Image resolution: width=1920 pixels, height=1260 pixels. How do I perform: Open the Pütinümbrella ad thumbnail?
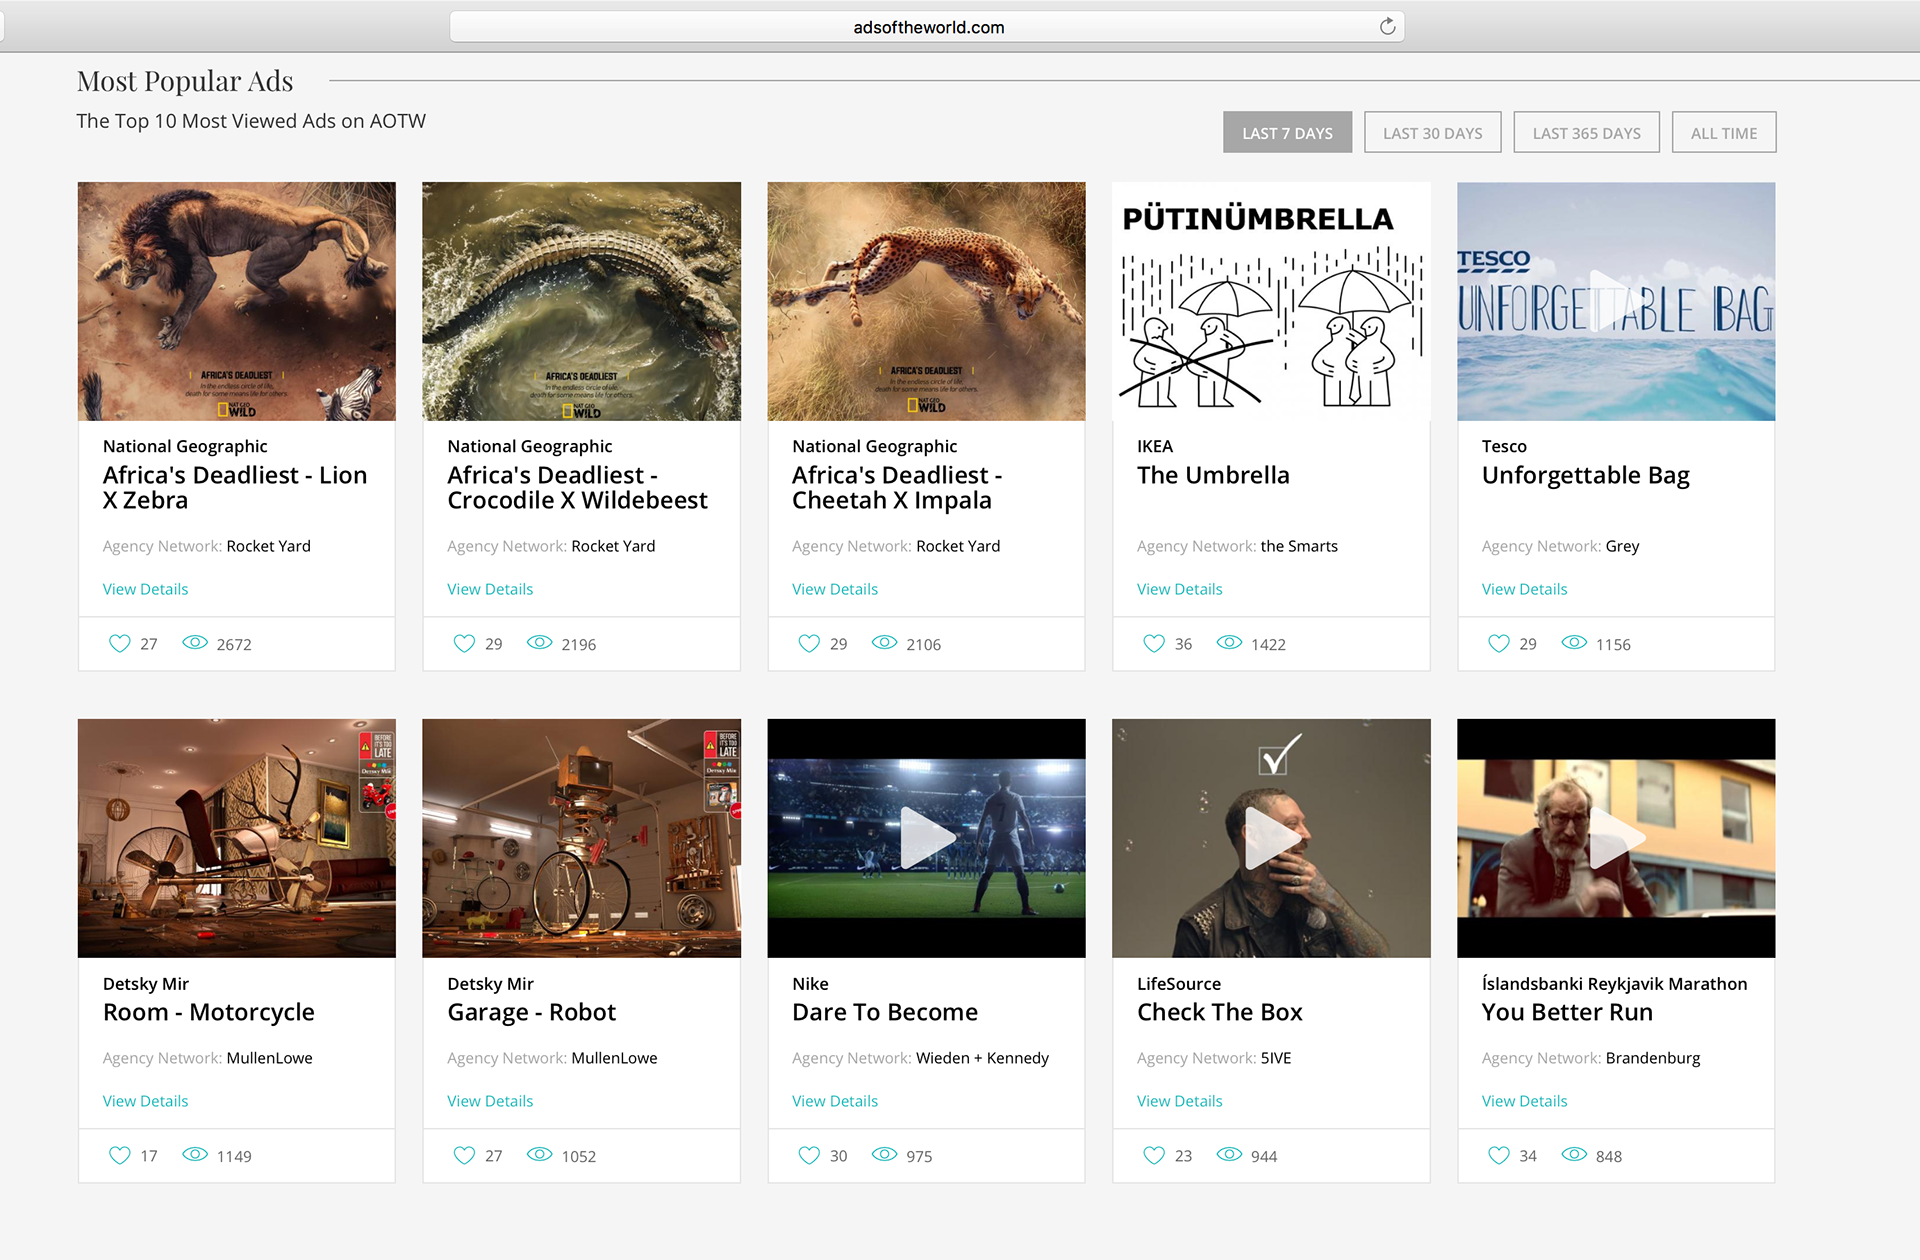1271,301
